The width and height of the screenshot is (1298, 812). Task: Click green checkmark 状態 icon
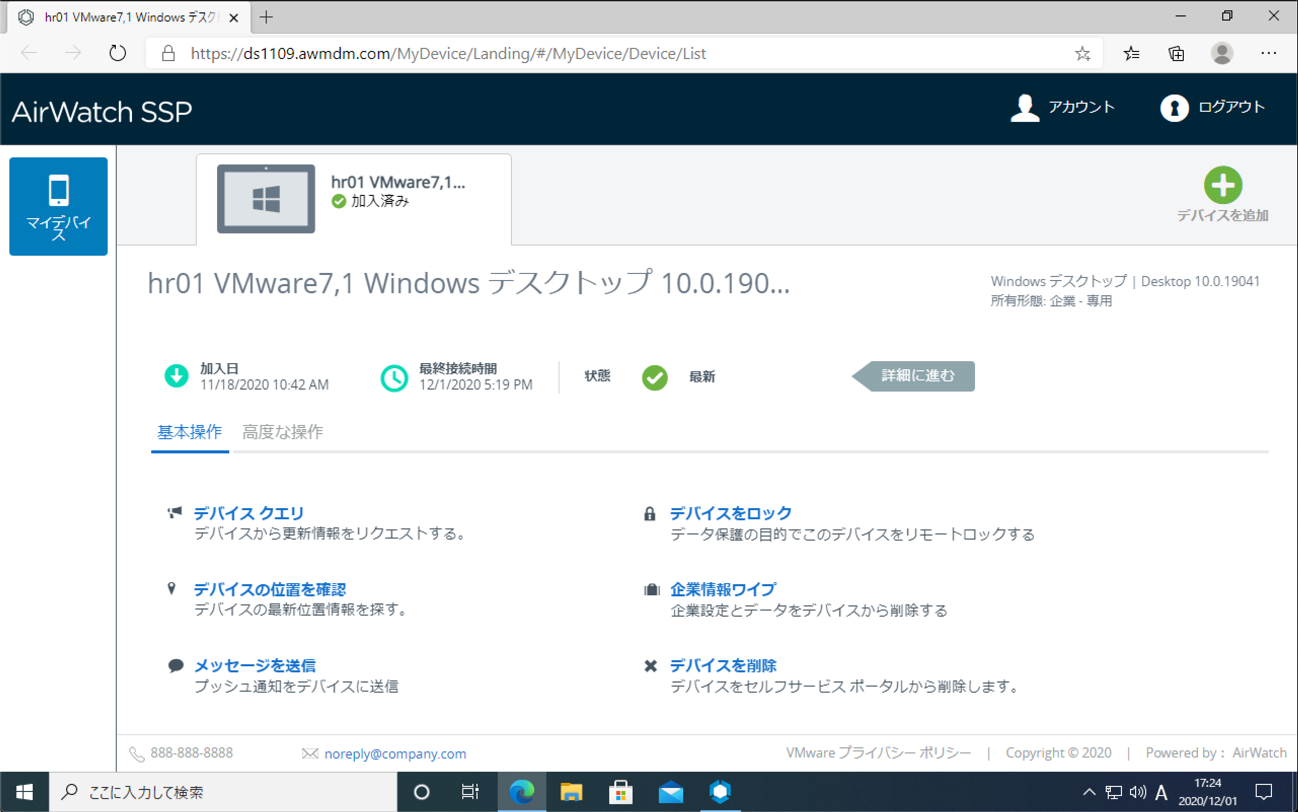[655, 377]
